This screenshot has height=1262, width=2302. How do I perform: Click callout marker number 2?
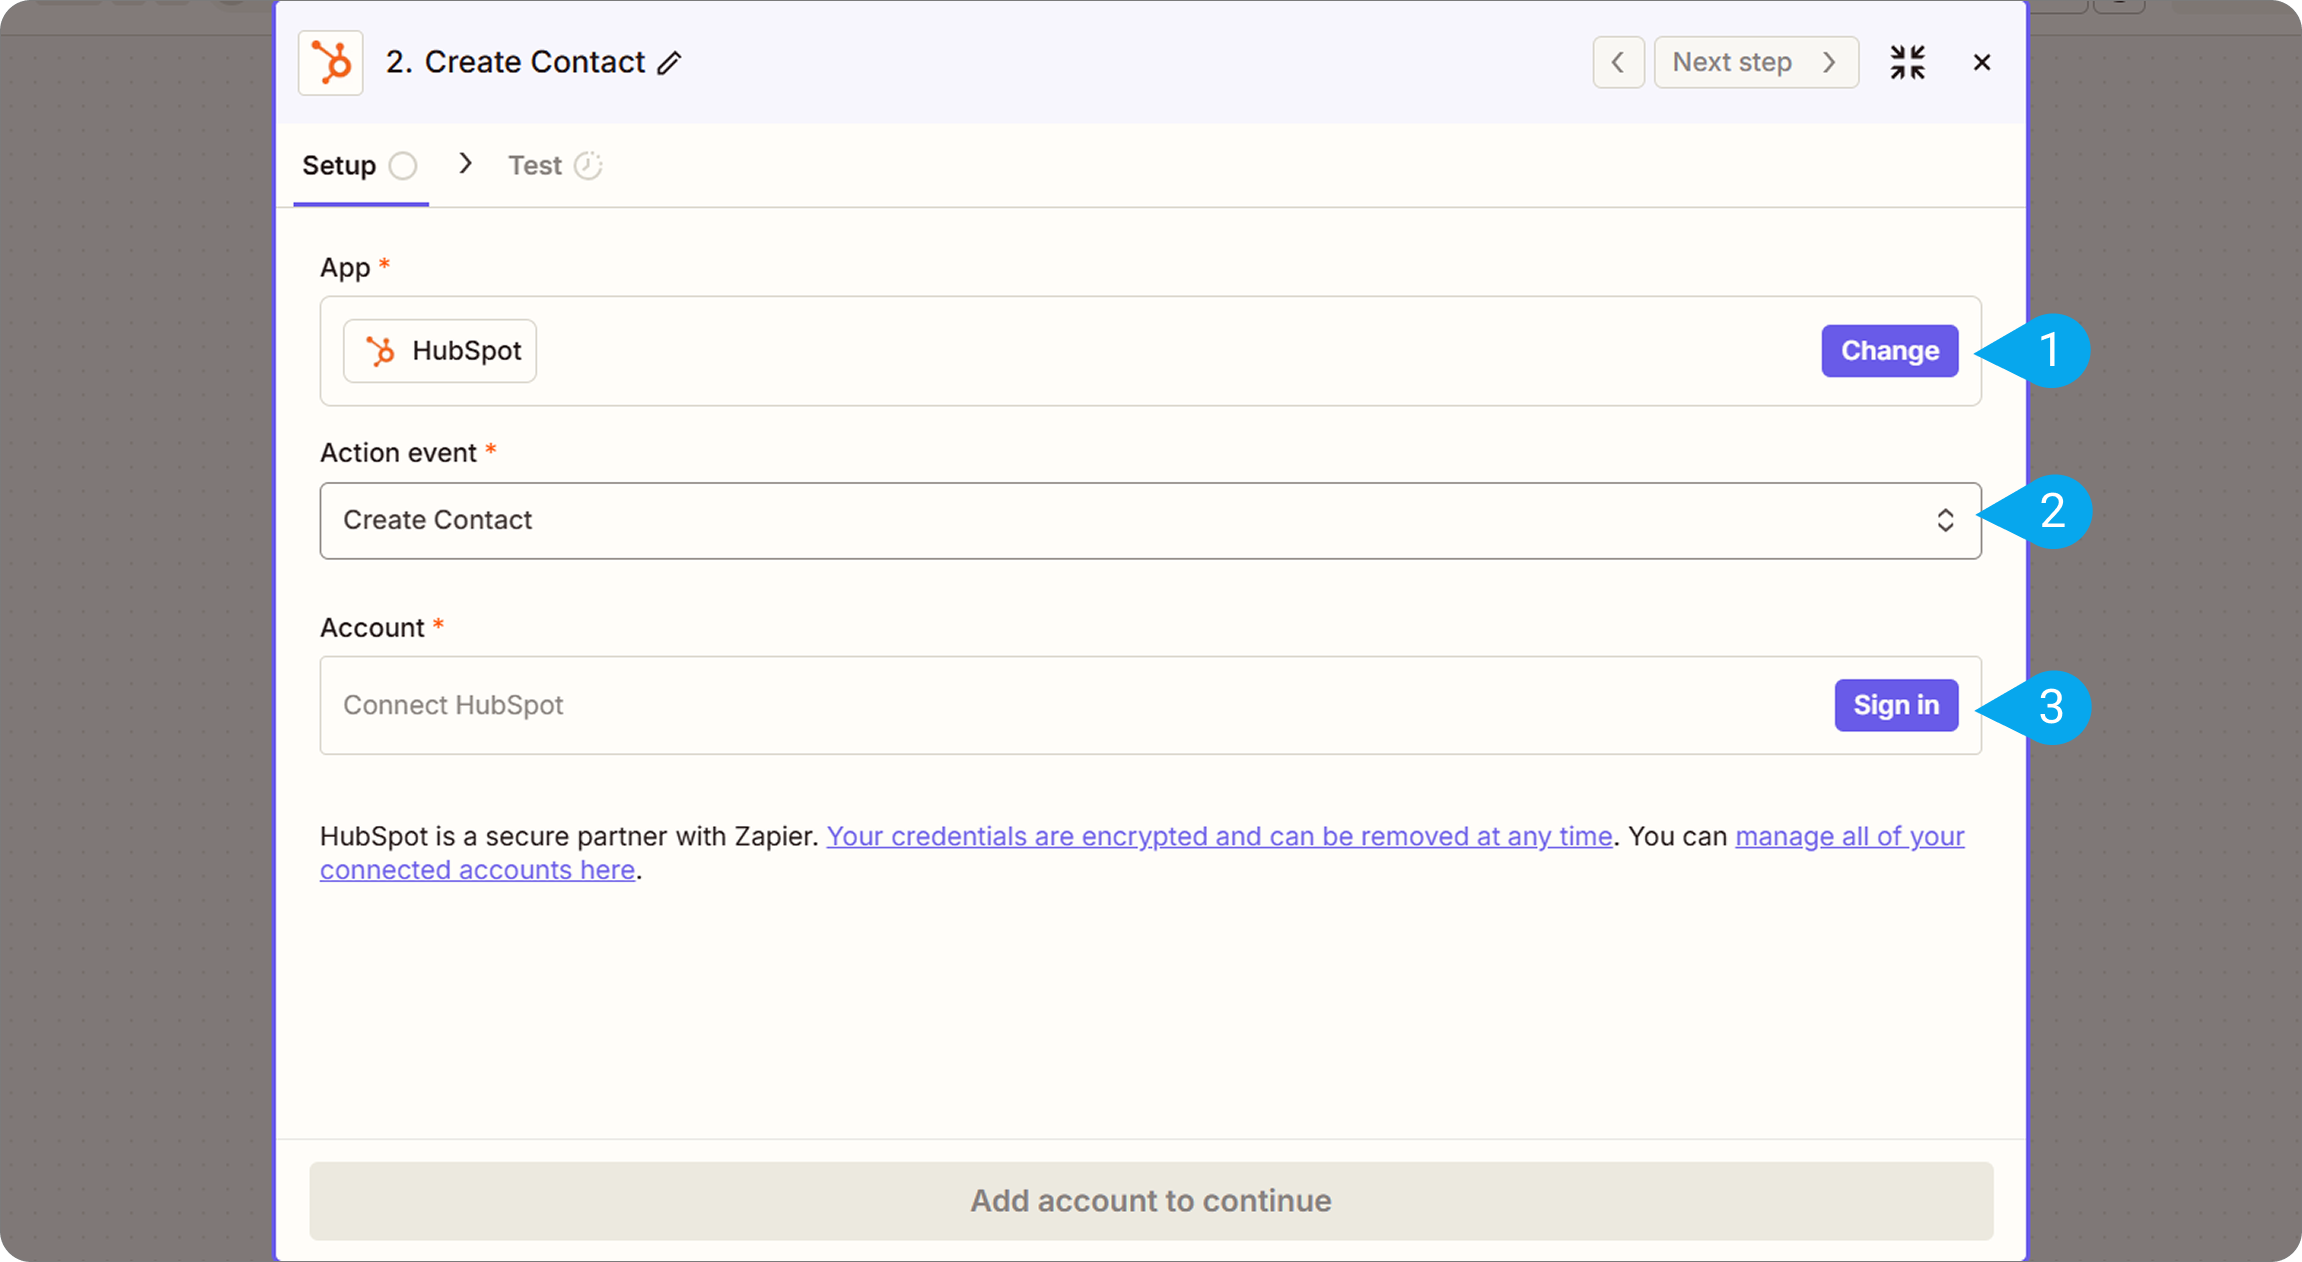(x=2050, y=512)
